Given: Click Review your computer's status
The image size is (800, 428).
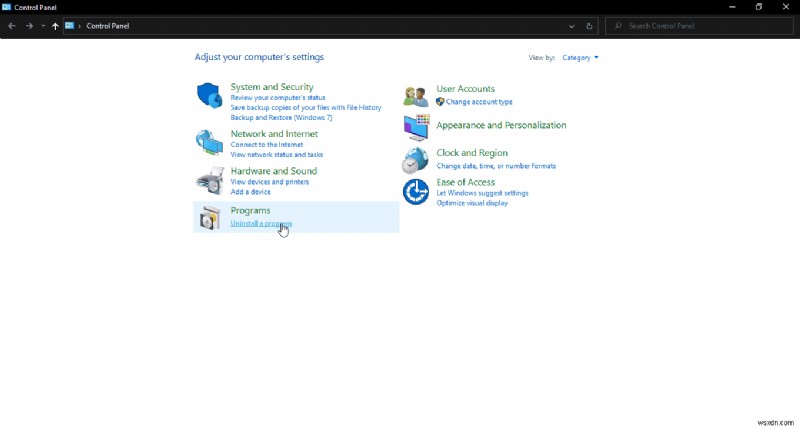Looking at the screenshot, I should pos(278,97).
